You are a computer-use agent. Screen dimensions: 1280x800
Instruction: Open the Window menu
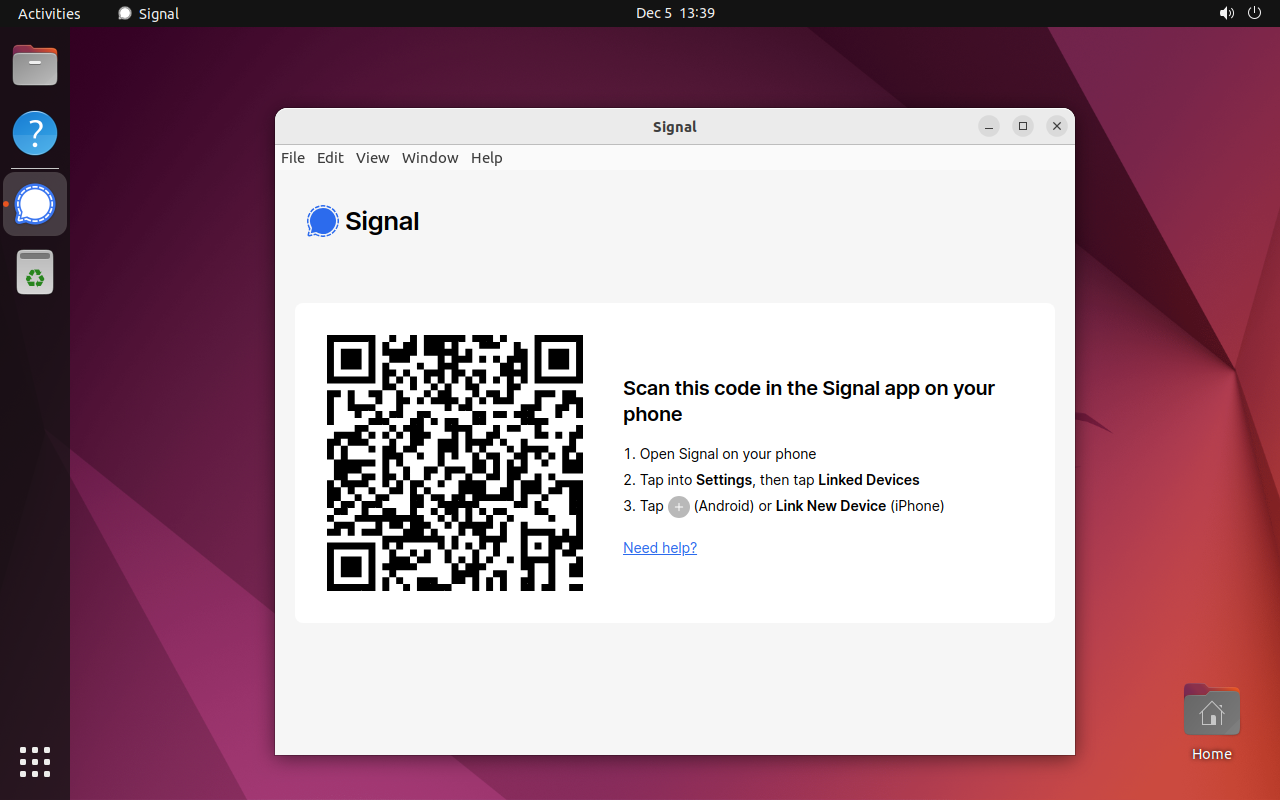(430, 158)
